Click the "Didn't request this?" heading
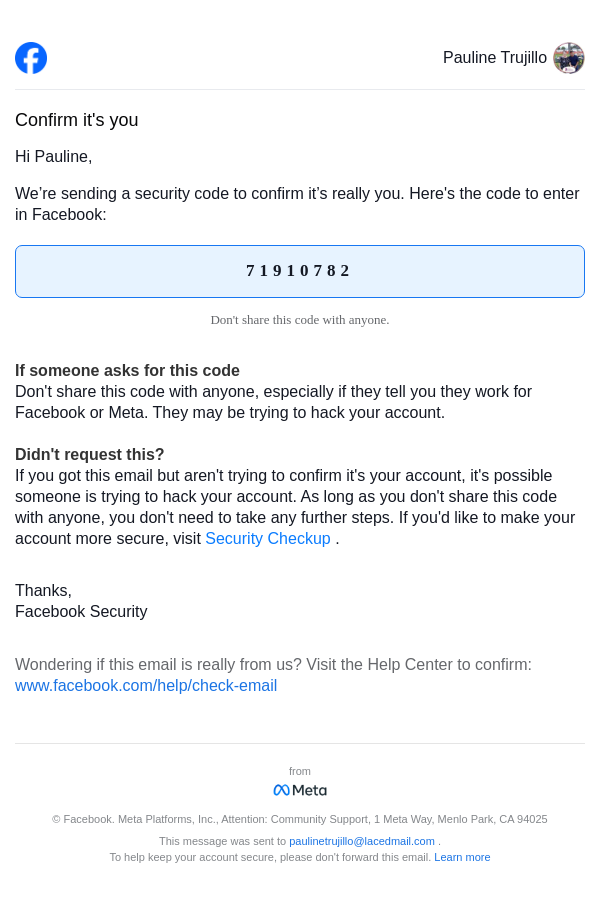 (x=90, y=455)
